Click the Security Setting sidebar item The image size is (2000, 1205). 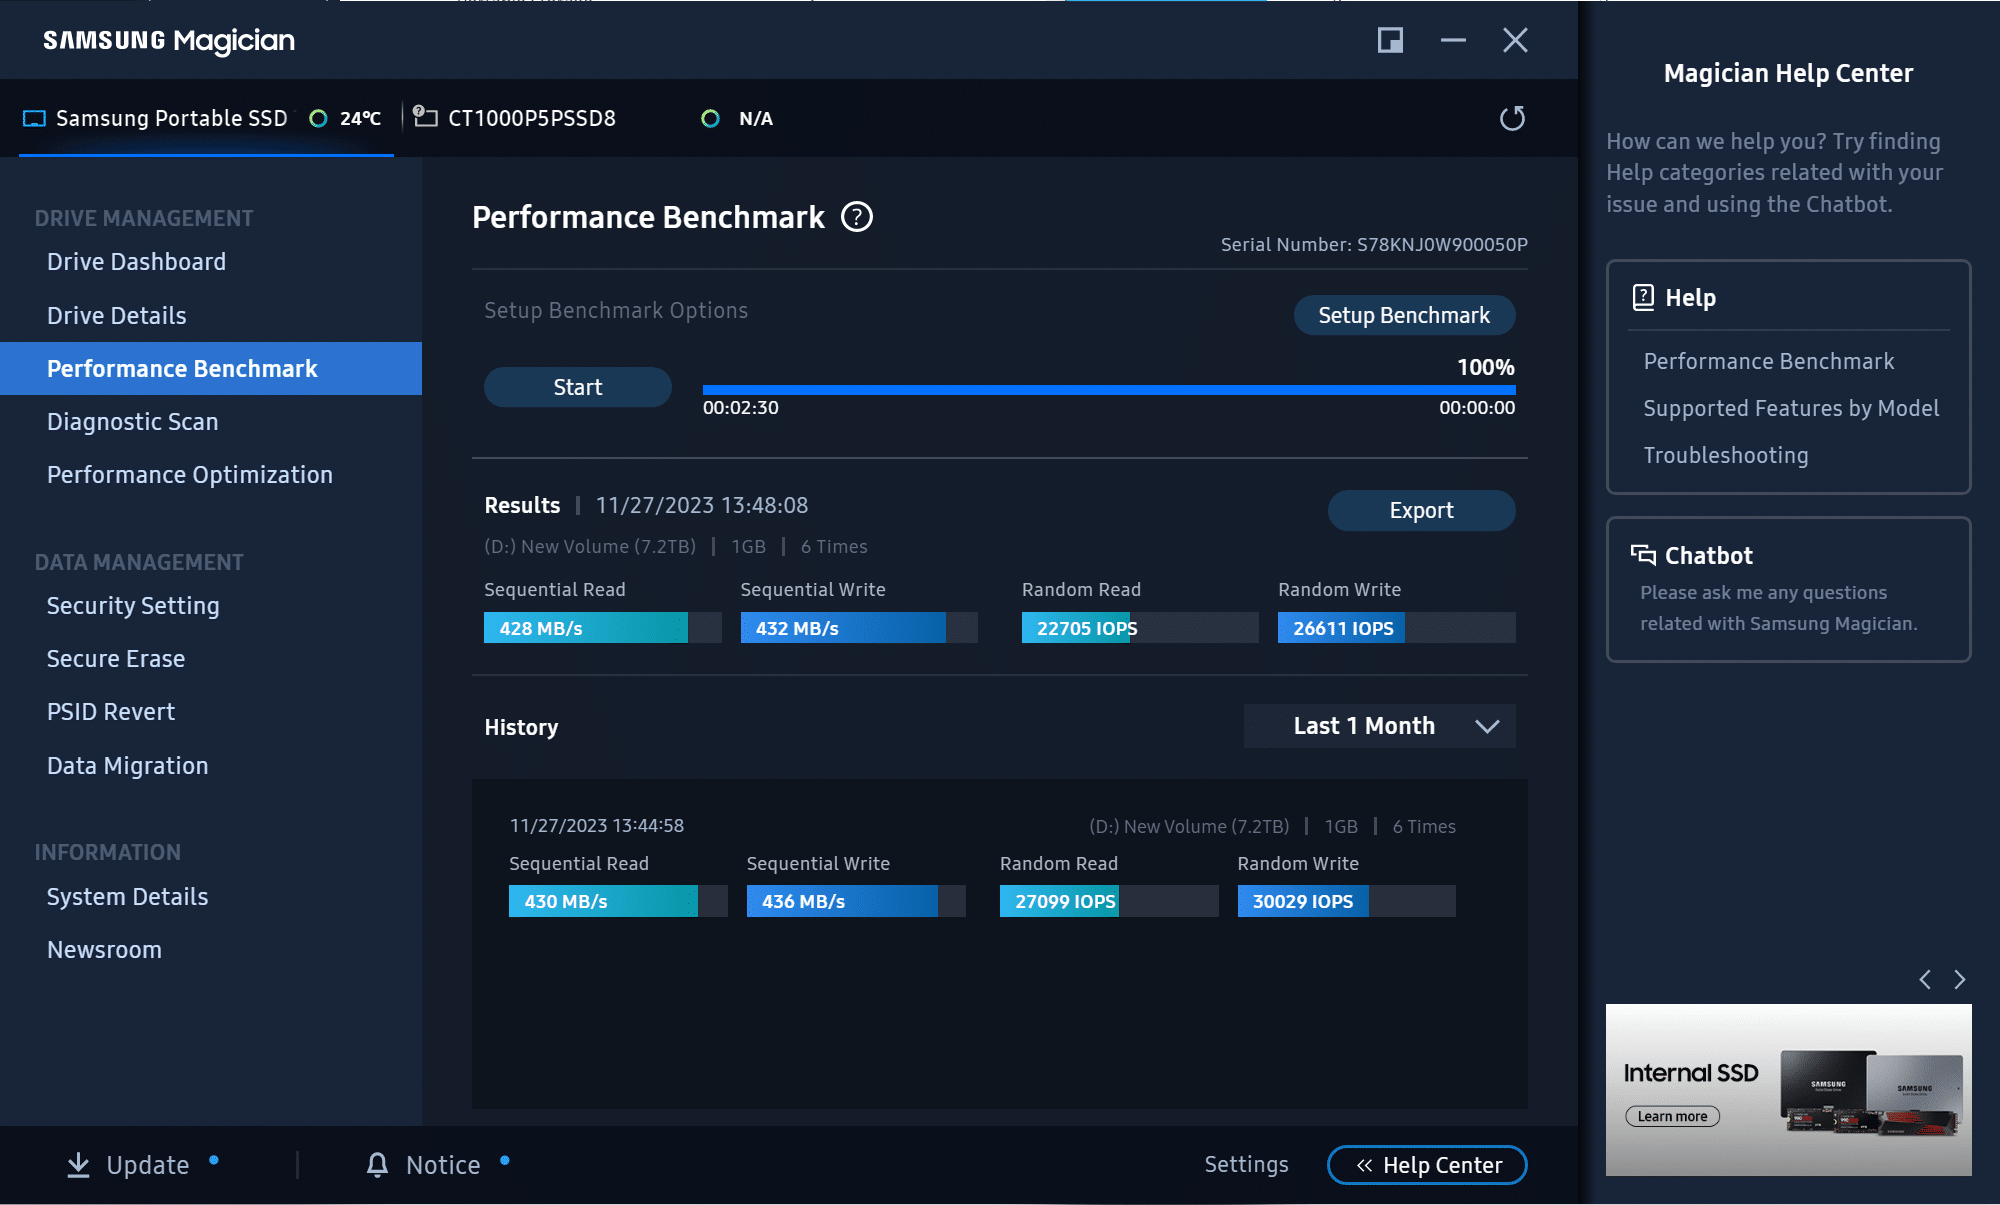point(134,605)
